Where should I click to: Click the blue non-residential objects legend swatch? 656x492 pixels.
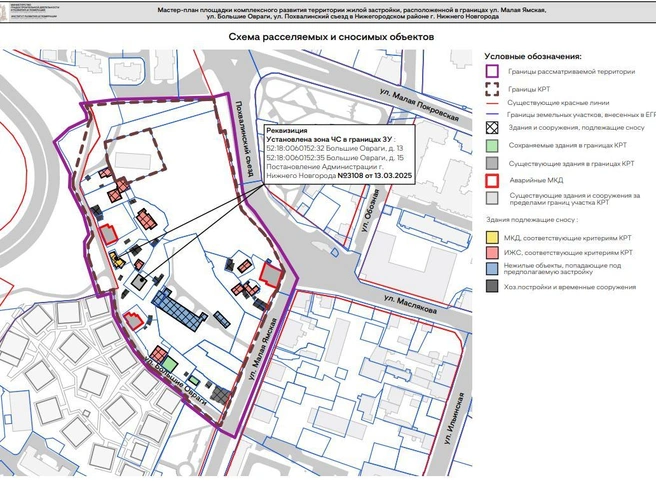[492, 269]
